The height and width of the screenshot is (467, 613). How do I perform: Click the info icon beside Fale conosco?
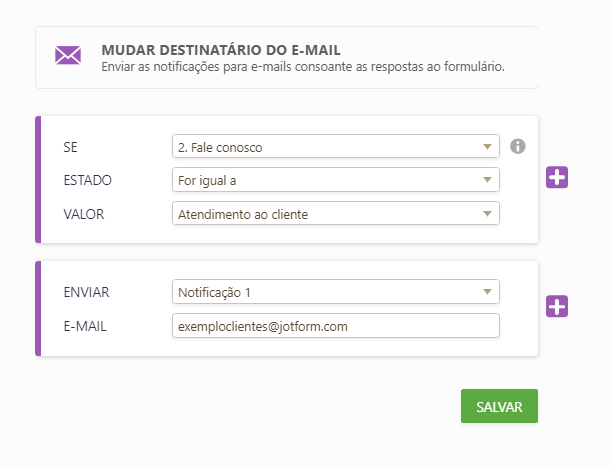click(517, 147)
